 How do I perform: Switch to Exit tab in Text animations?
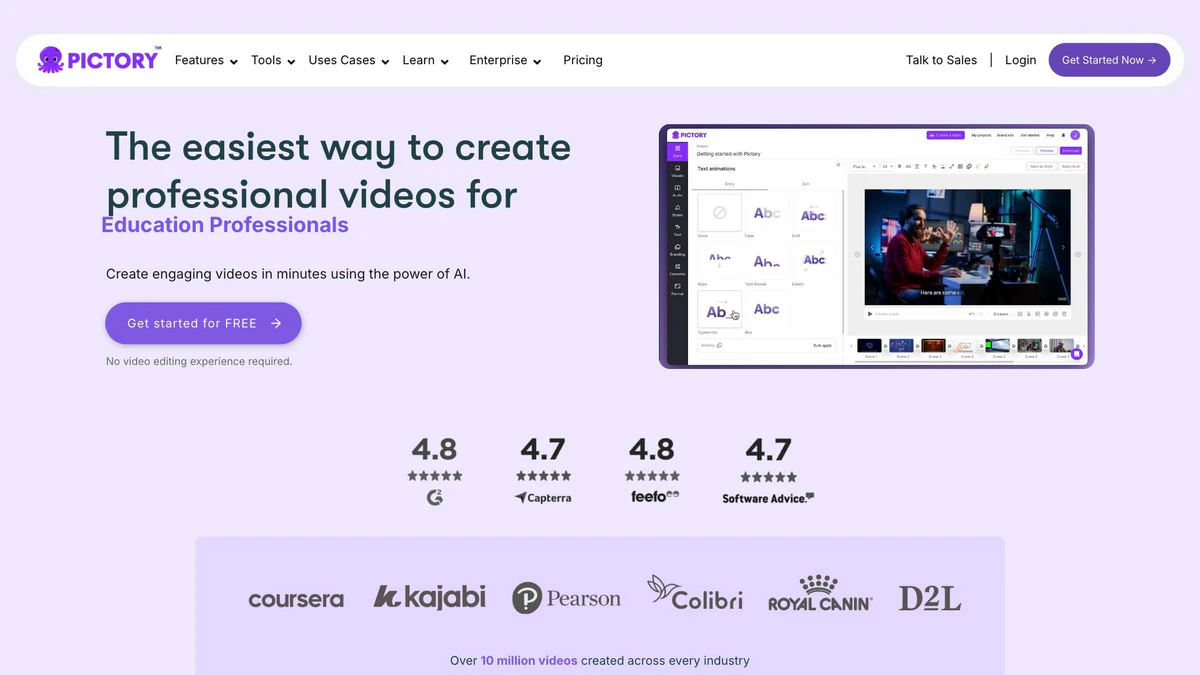coord(806,184)
